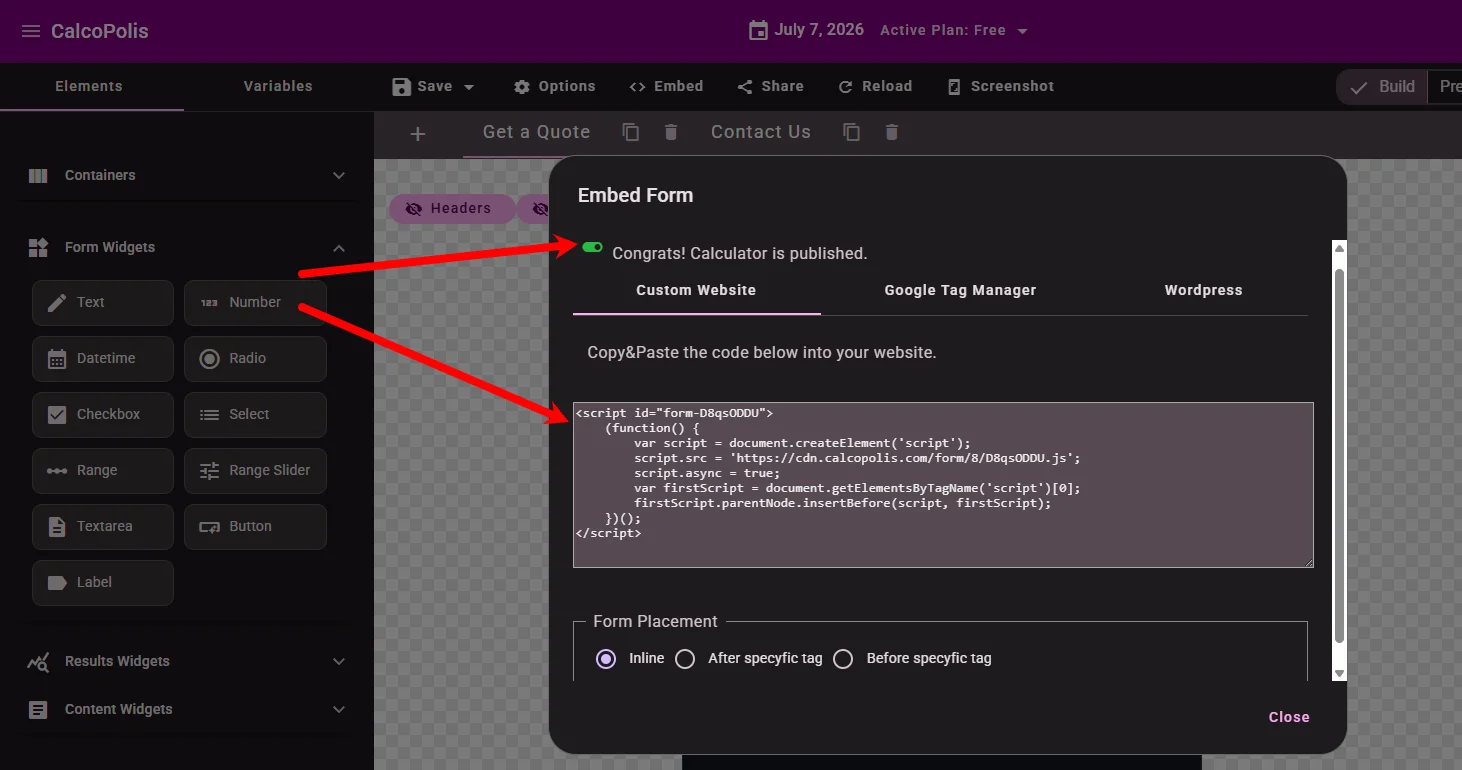Image resolution: width=1462 pixels, height=770 pixels.
Task: Delete the Get a Quote page
Action: [x=671, y=132]
